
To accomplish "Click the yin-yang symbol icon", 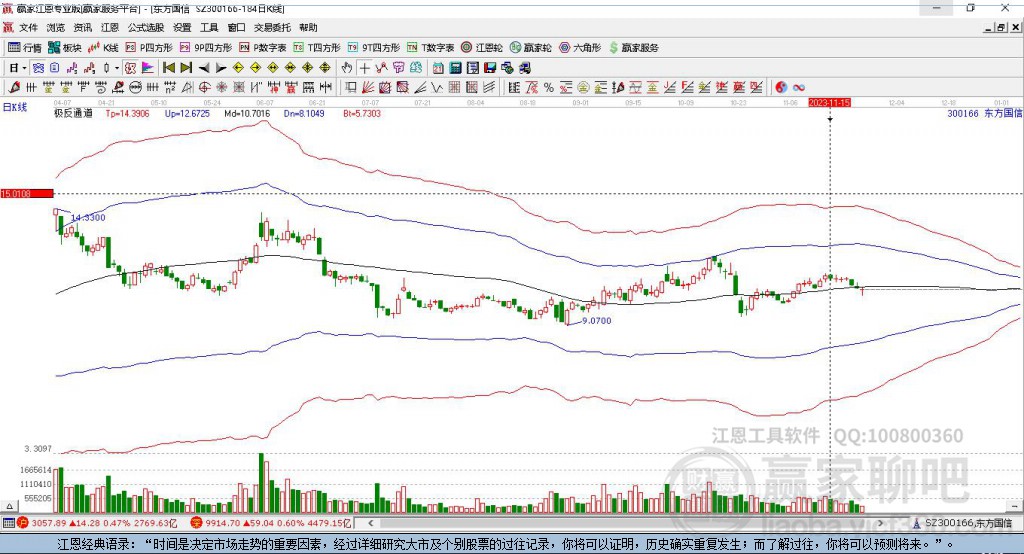I will (x=781, y=87).
